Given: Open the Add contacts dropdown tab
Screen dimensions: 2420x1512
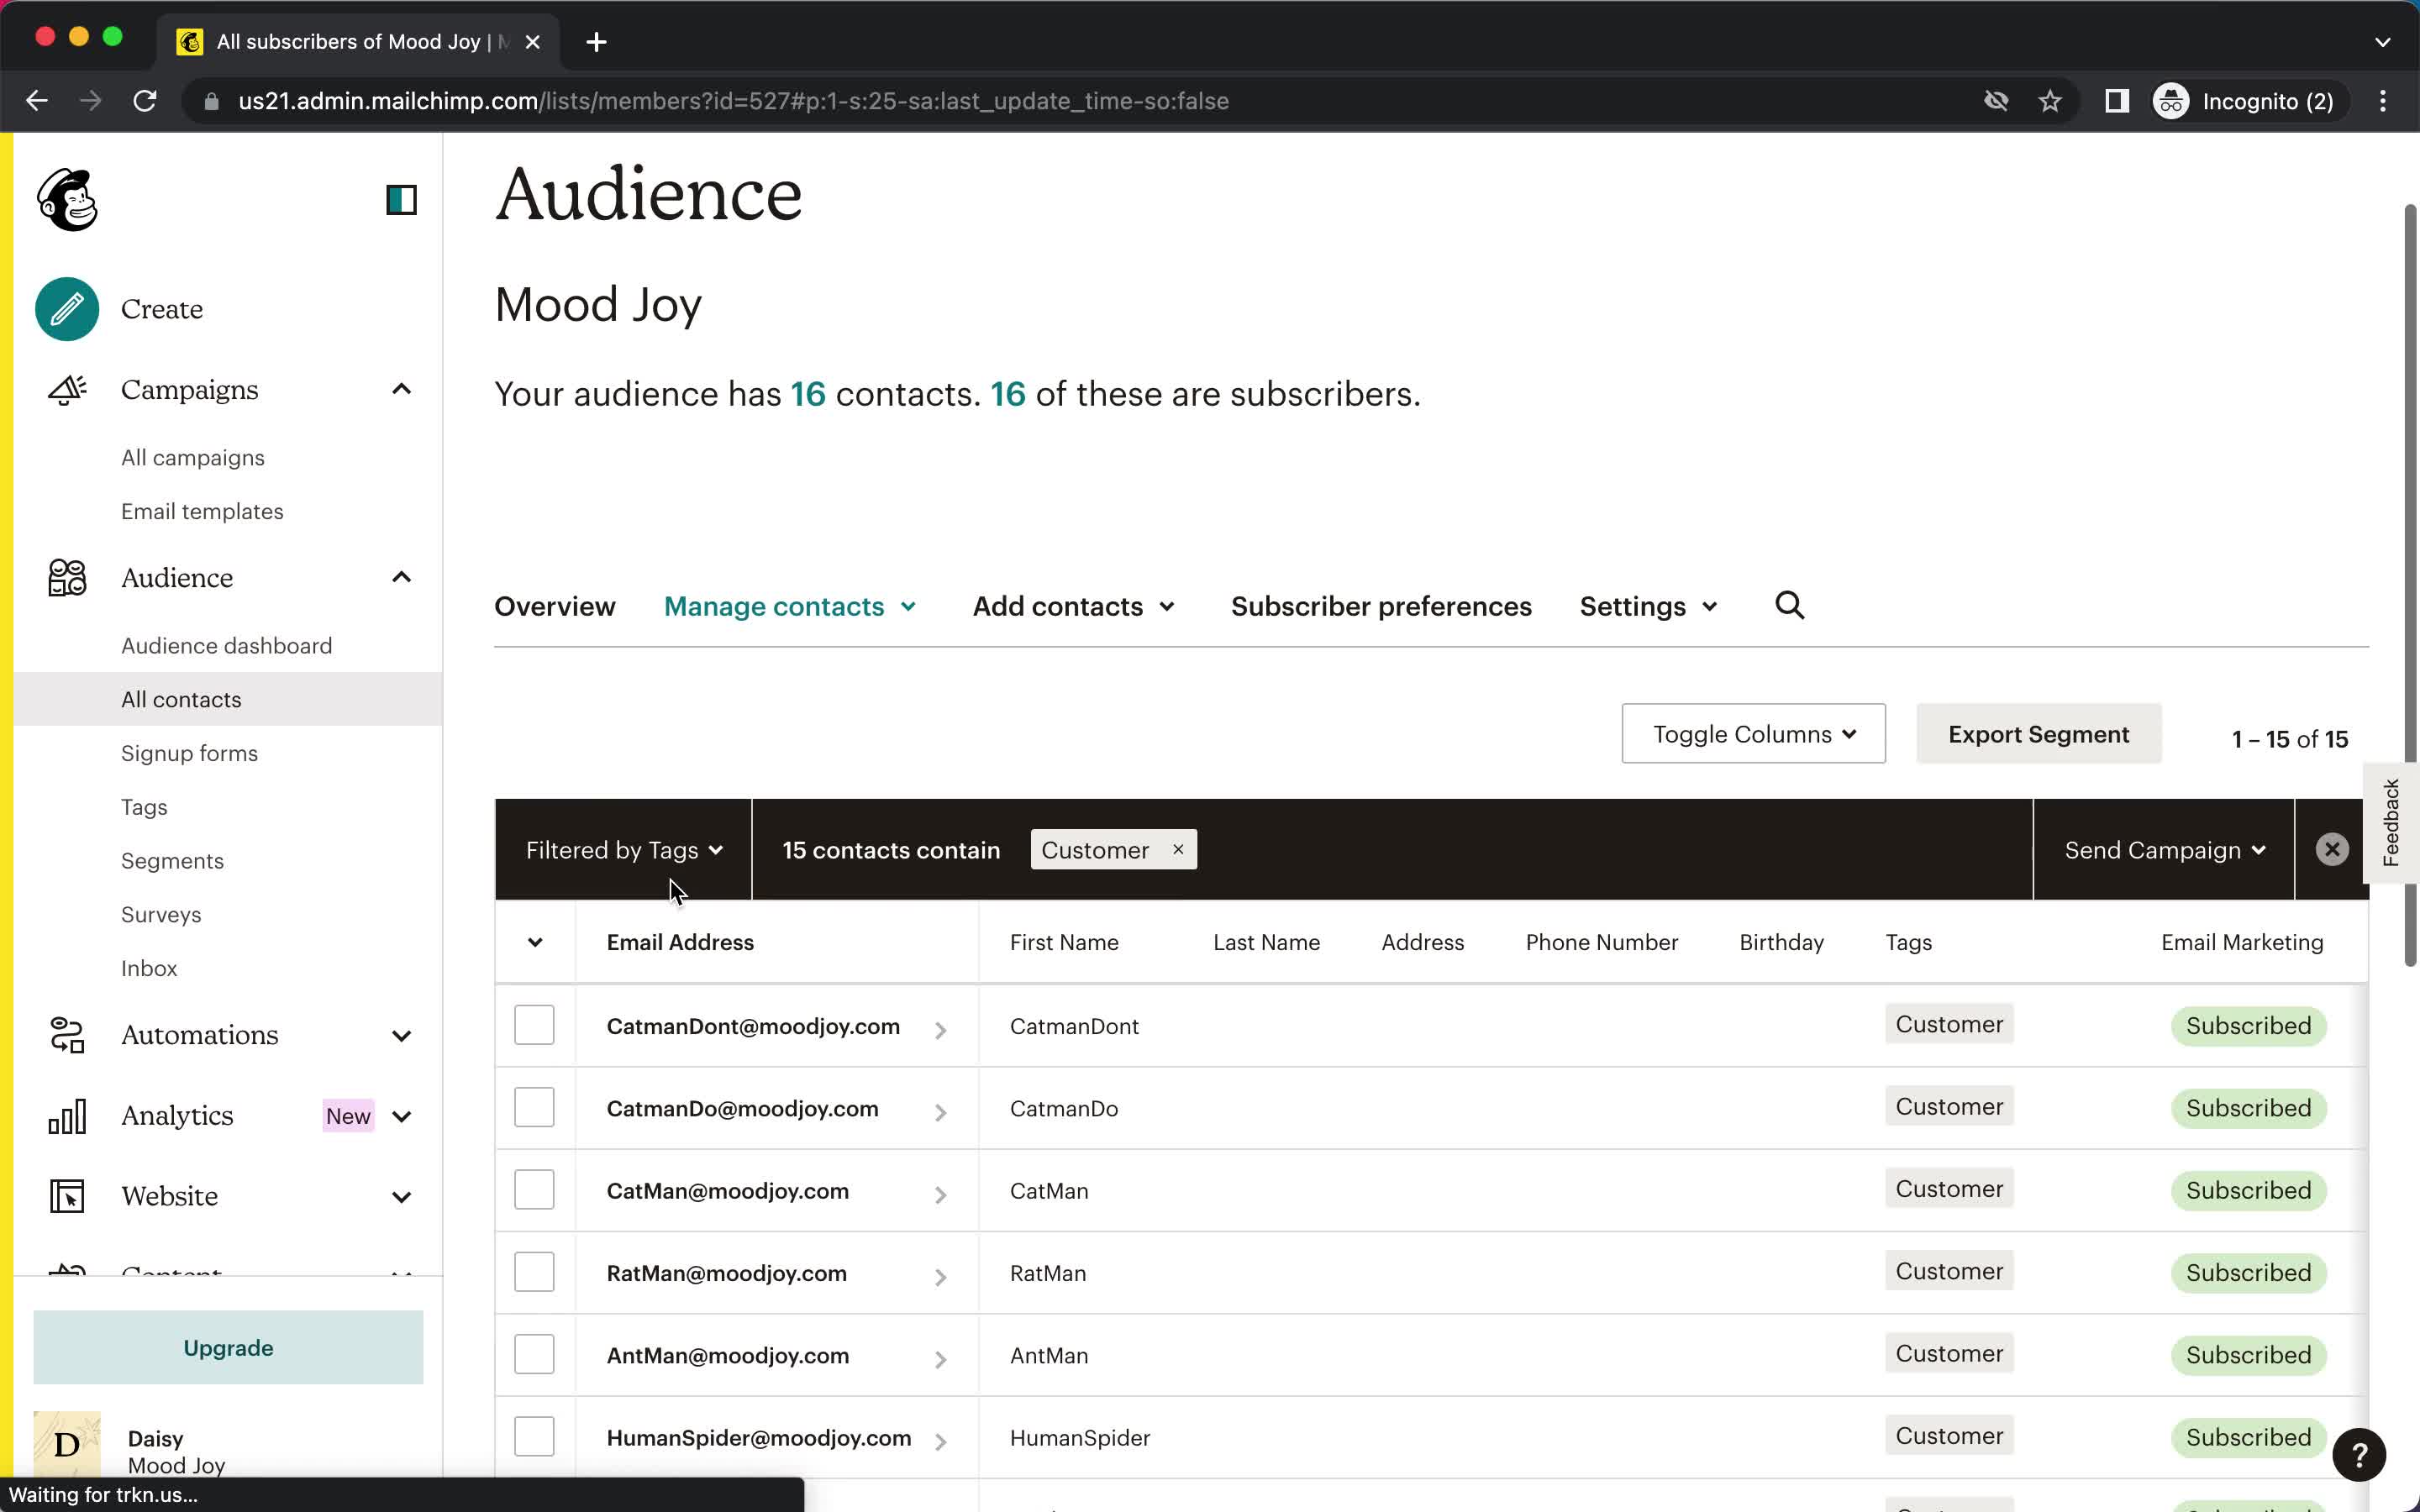Looking at the screenshot, I should point(1074,606).
